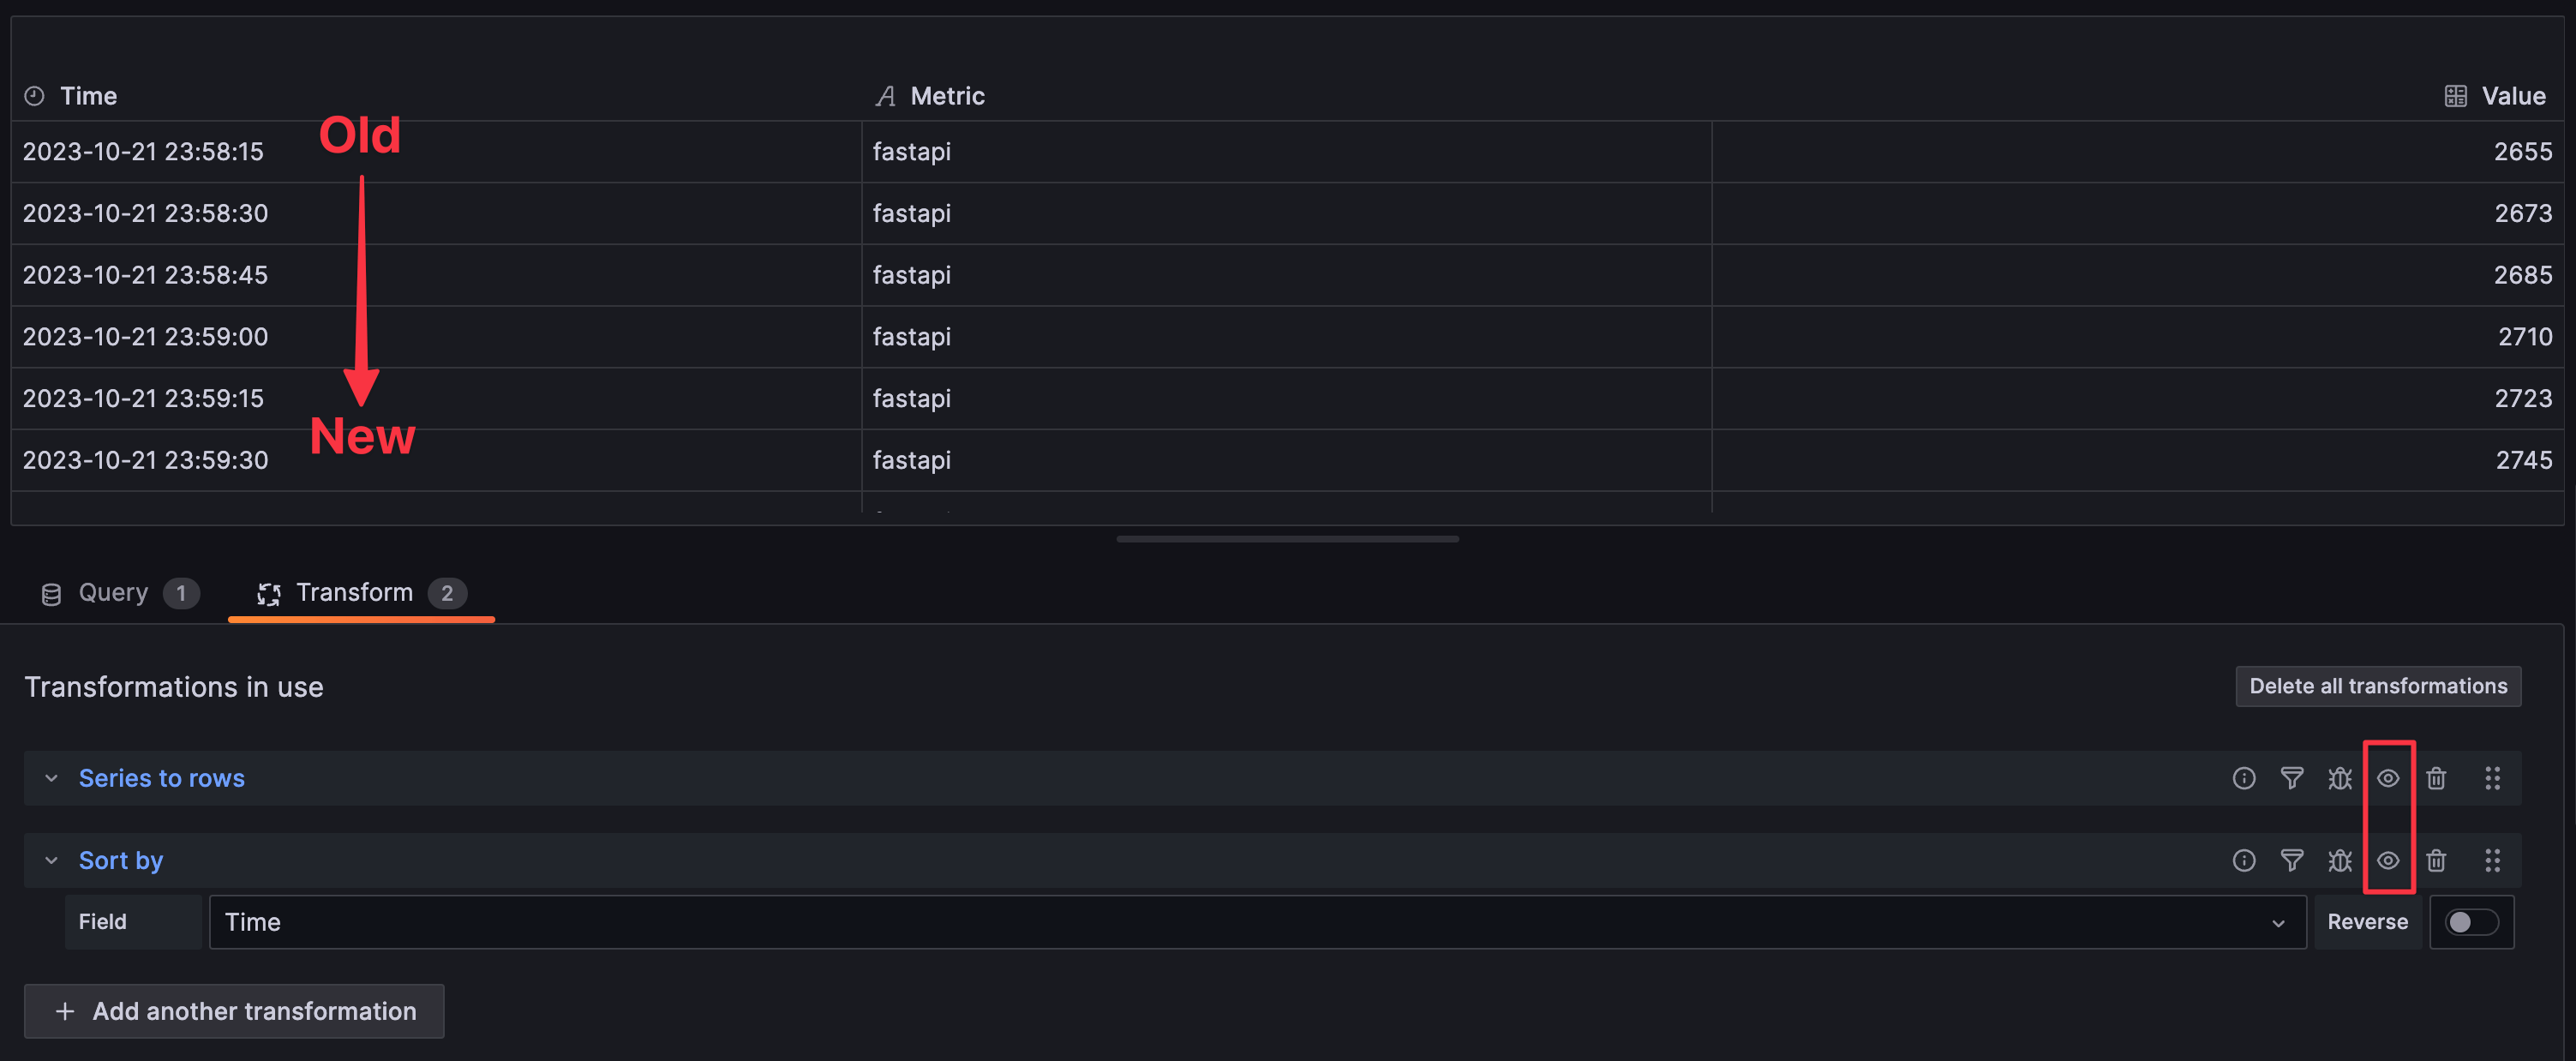Show info for Series to rows transformation

pos(2243,778)
